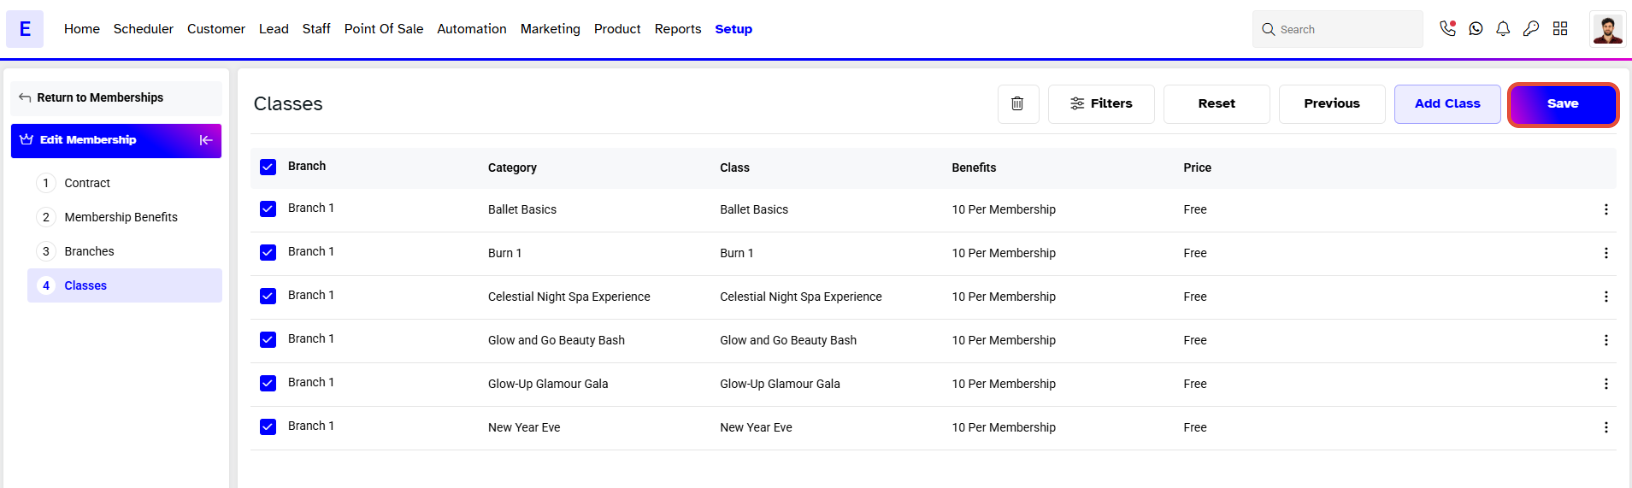
Task: Uncheck the New Year Eve row checkbox
Action: (268, 427)
